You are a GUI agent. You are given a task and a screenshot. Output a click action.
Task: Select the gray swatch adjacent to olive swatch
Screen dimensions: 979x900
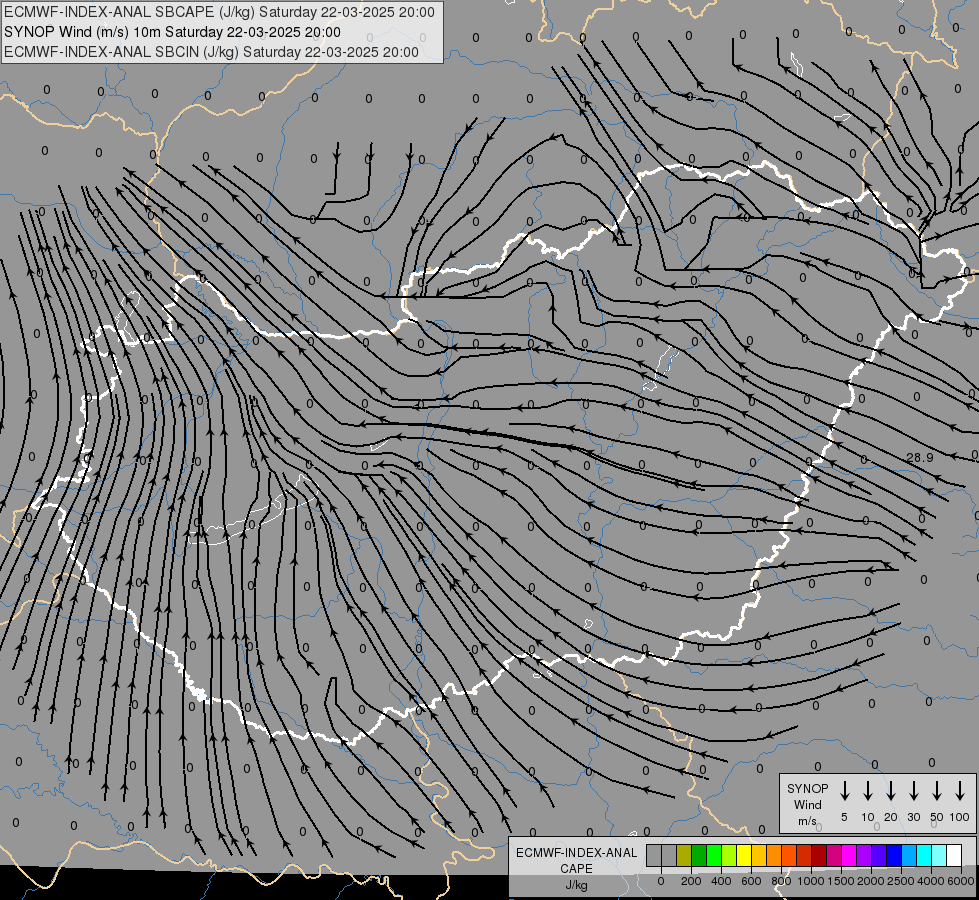tap(669, 855)
